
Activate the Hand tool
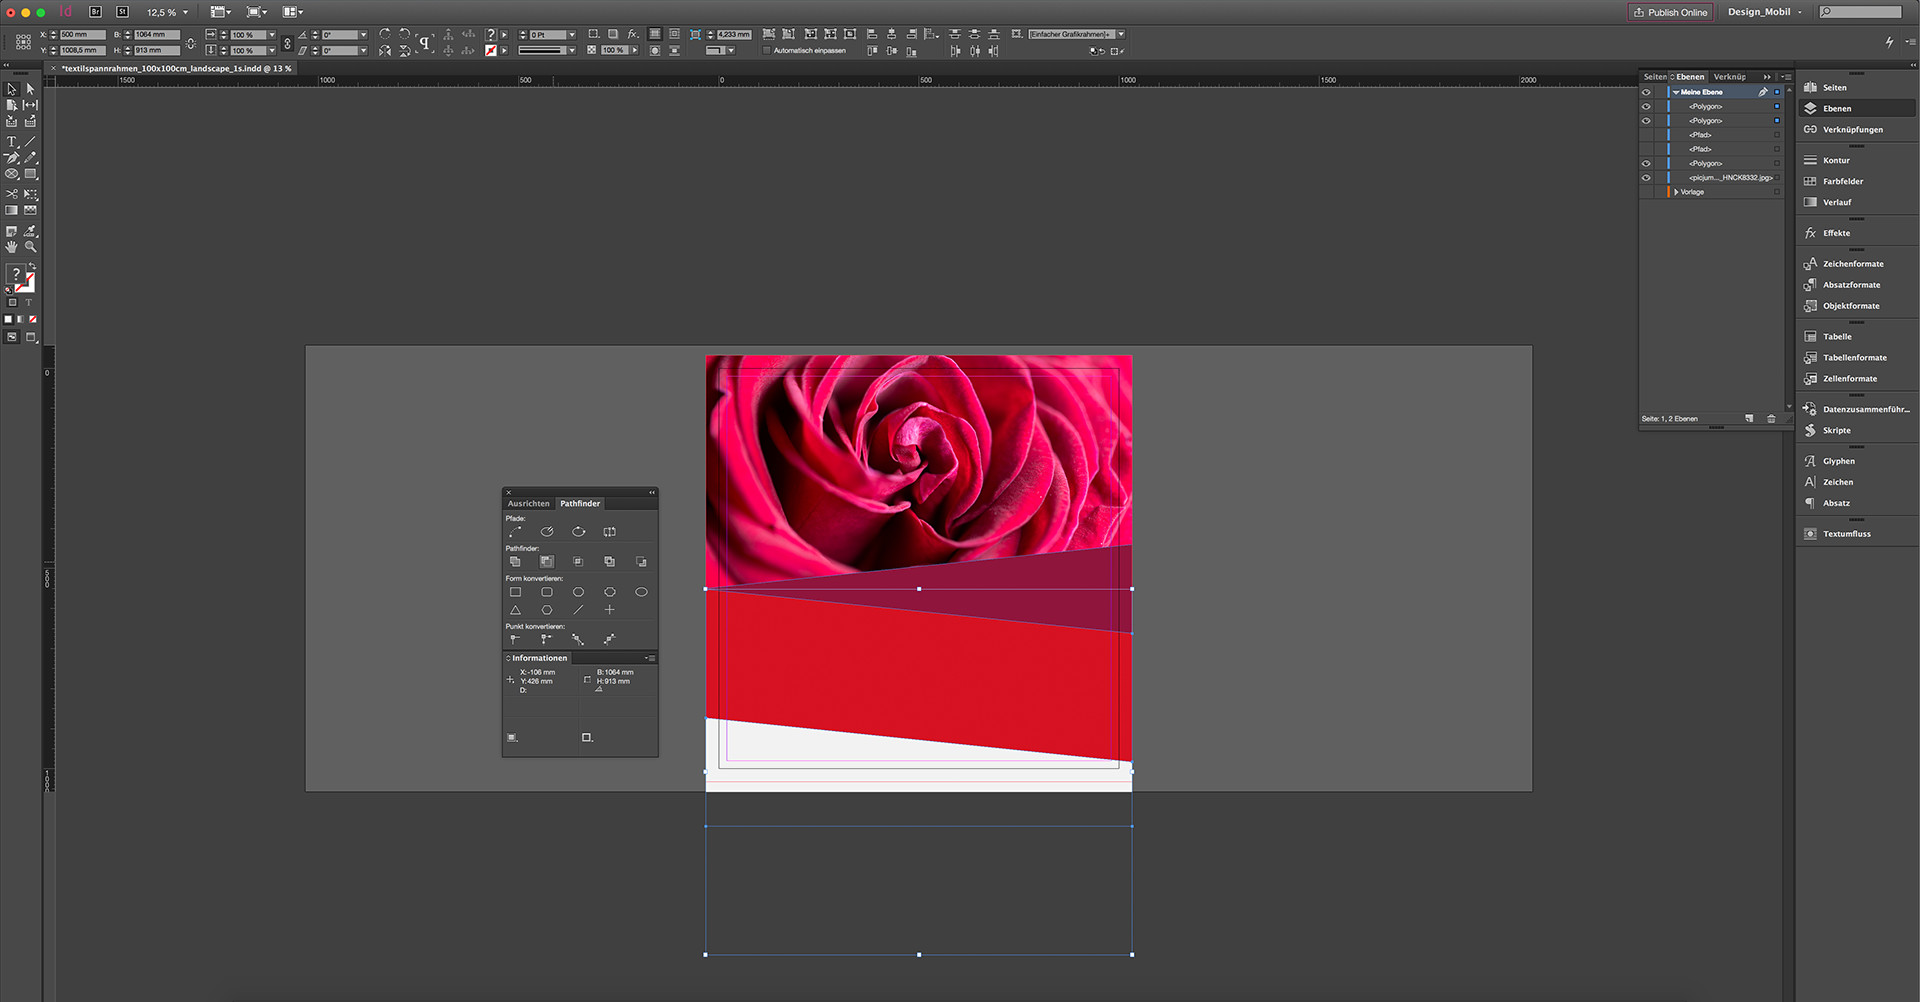[x=12, y=247]
